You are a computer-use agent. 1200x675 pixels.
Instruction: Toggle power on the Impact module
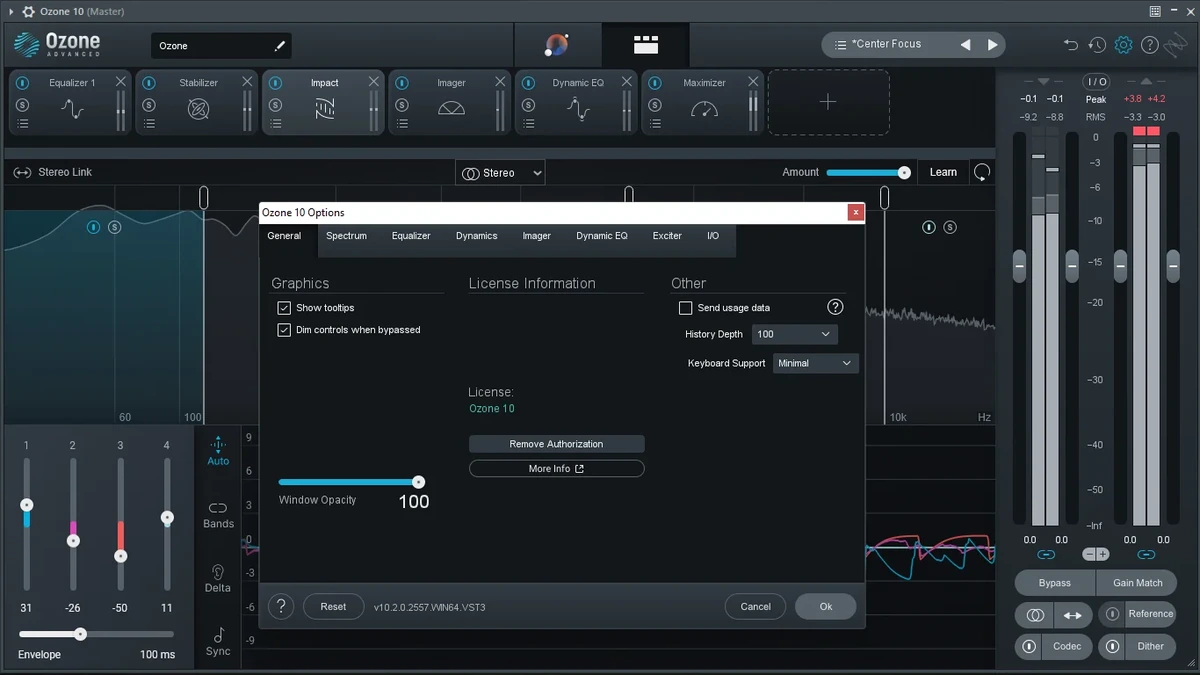275,83
